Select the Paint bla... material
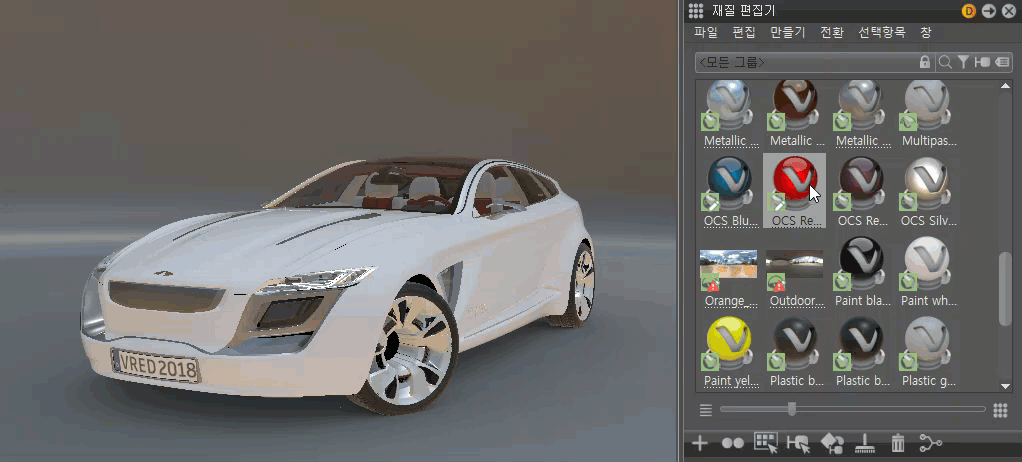1022x462 pixels. tap(862, 271)
